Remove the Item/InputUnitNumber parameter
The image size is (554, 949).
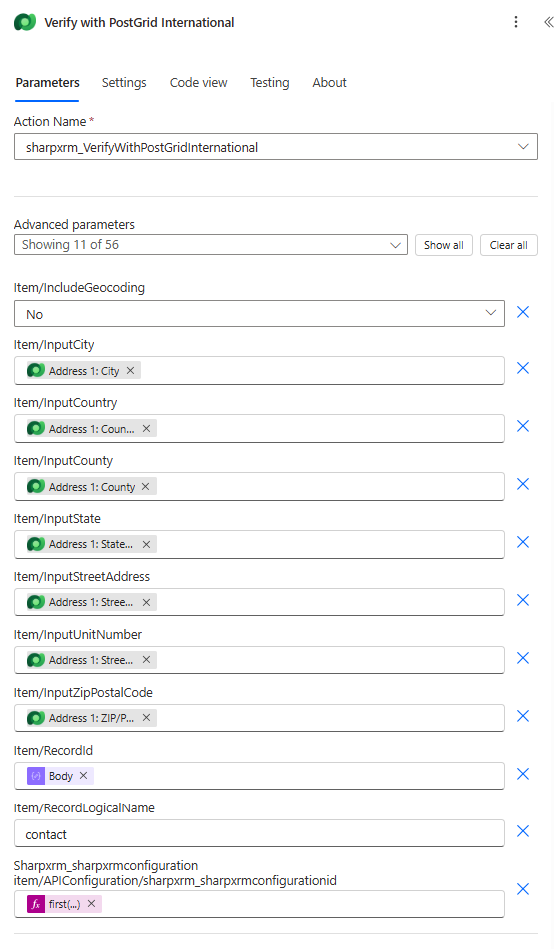tap(523, 658)
